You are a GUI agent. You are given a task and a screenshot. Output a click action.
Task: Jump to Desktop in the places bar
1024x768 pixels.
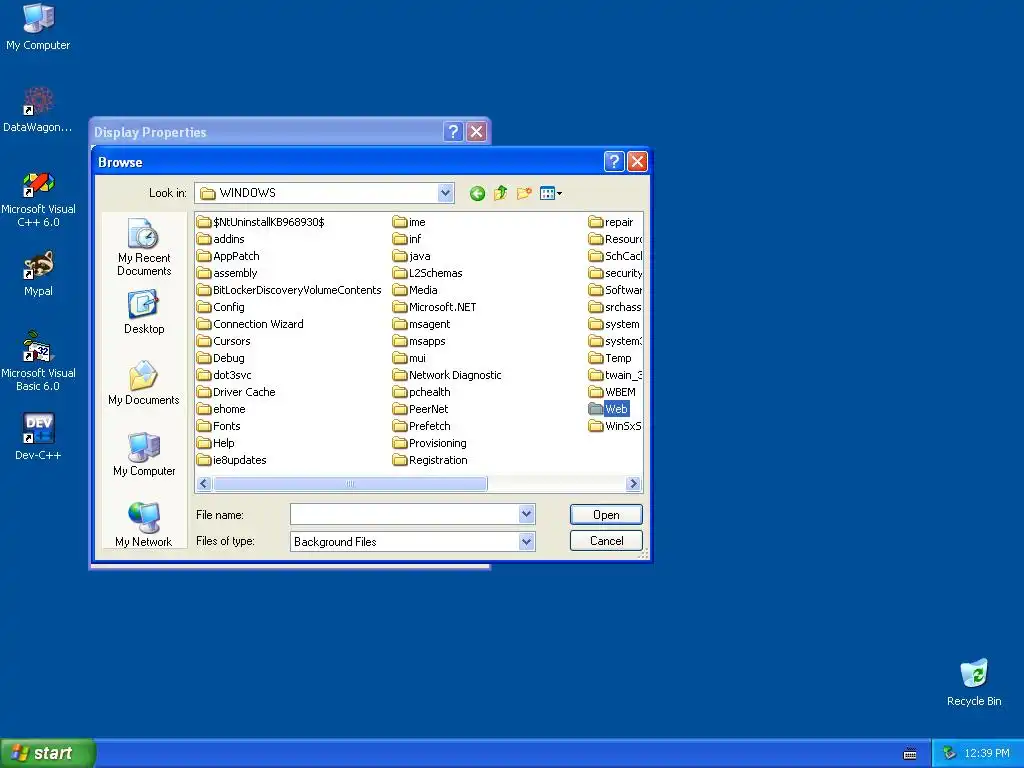[x=144, y=313]
